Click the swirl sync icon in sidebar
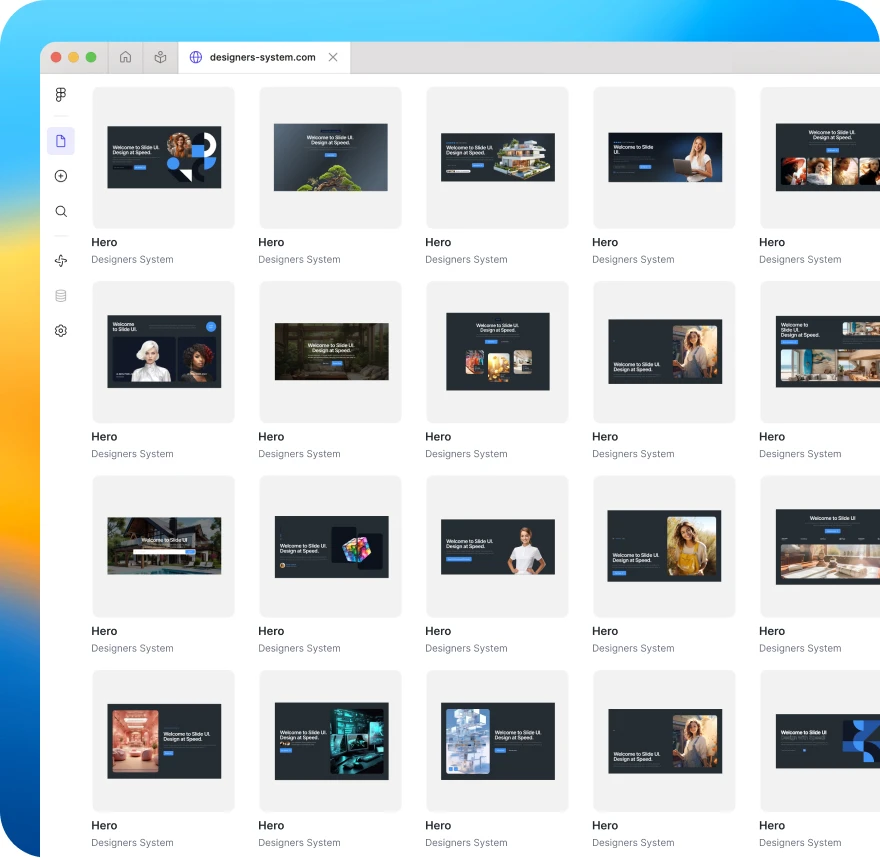The image size is (880, 858). [60, 260]
